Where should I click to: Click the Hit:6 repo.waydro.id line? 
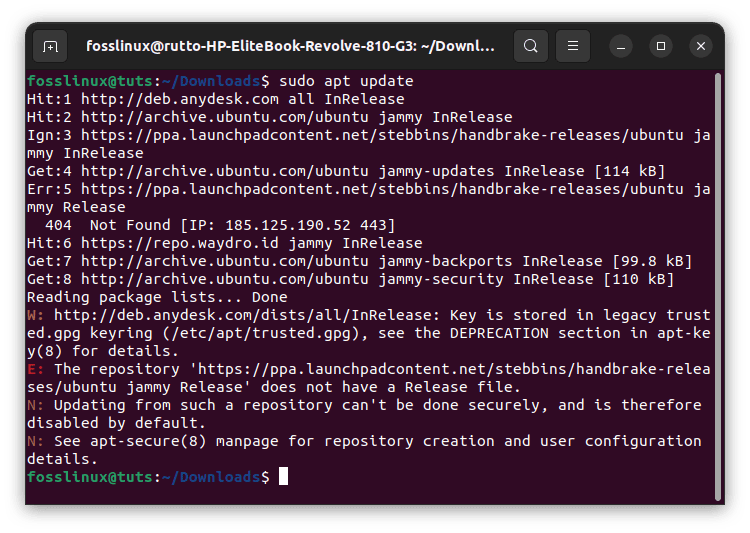(x=225, y=243)
